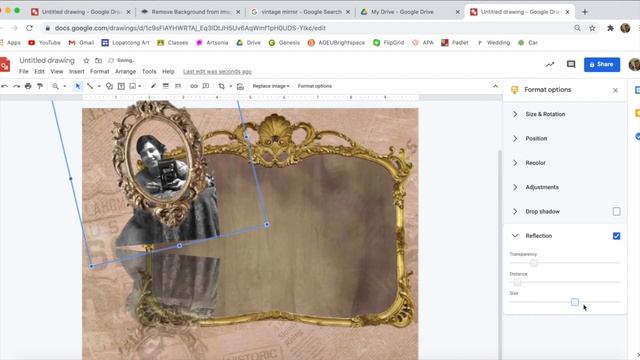Open the mask image dropdown arrow
The height and width of the screenshot is (360, 640).
[231, 86]
